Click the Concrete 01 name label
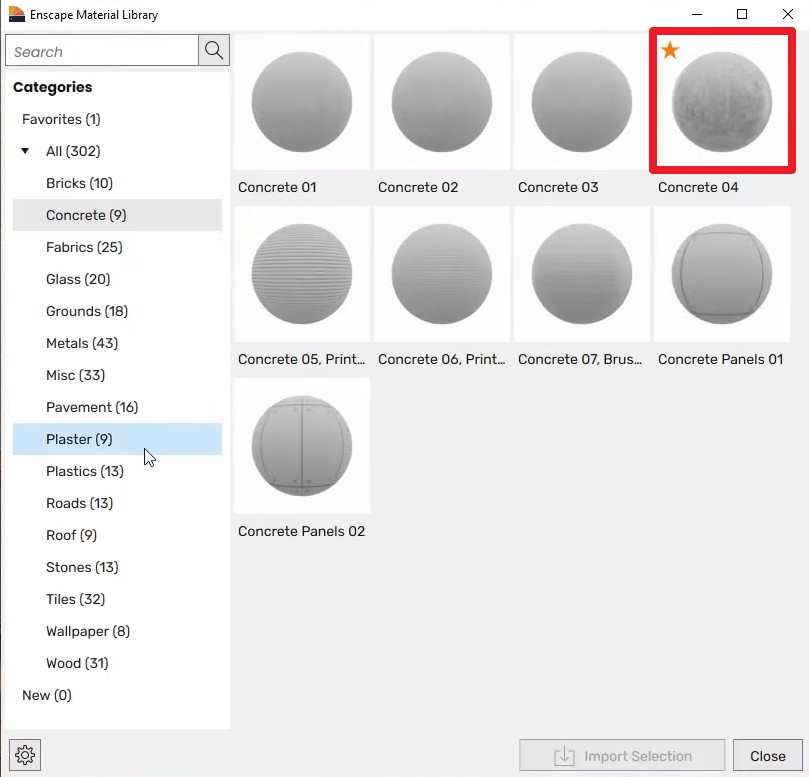This screenshot has width=809, height=777. pyautogui.click(x=277, y=187)
